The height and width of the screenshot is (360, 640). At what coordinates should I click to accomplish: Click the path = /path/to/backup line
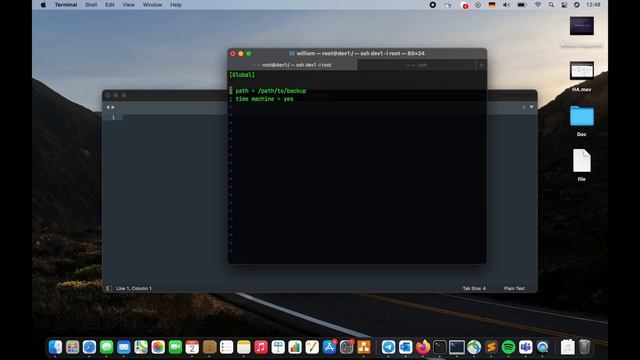(x=270, y=91)
